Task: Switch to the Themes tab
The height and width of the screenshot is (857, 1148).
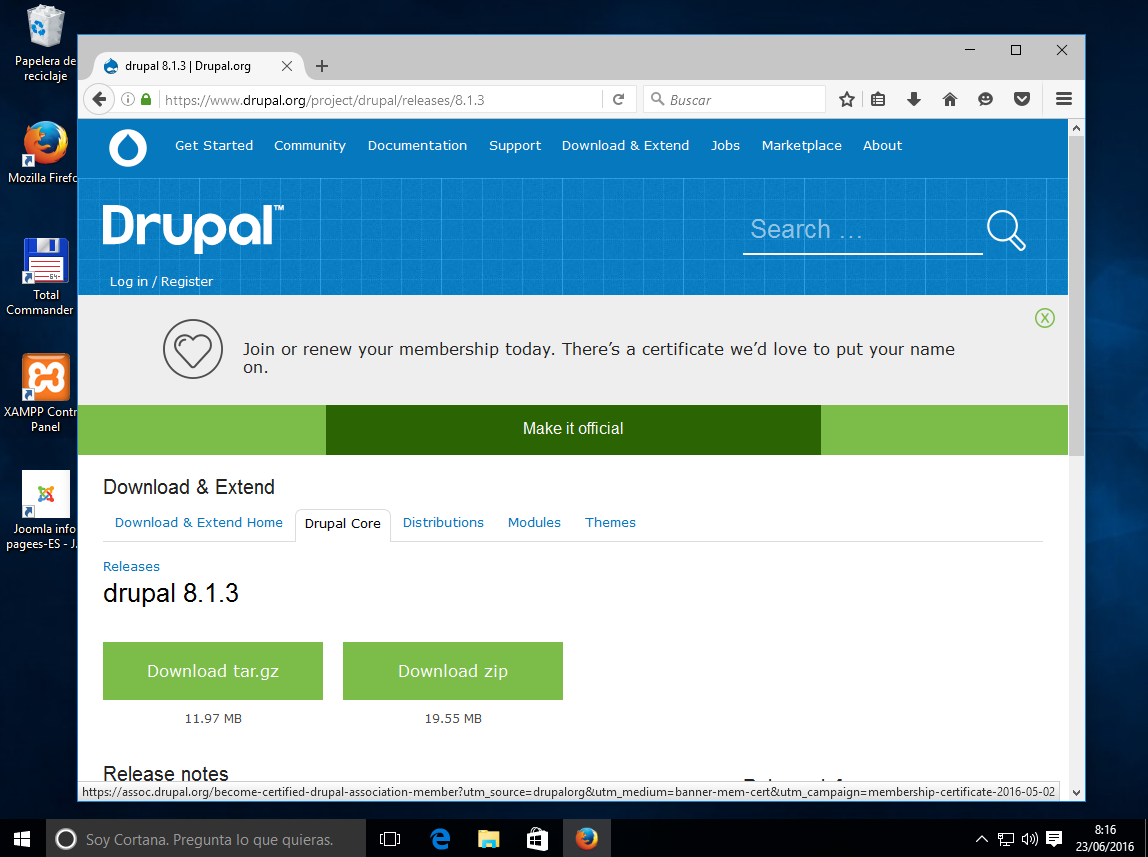Action: click(x=610, y=523)
